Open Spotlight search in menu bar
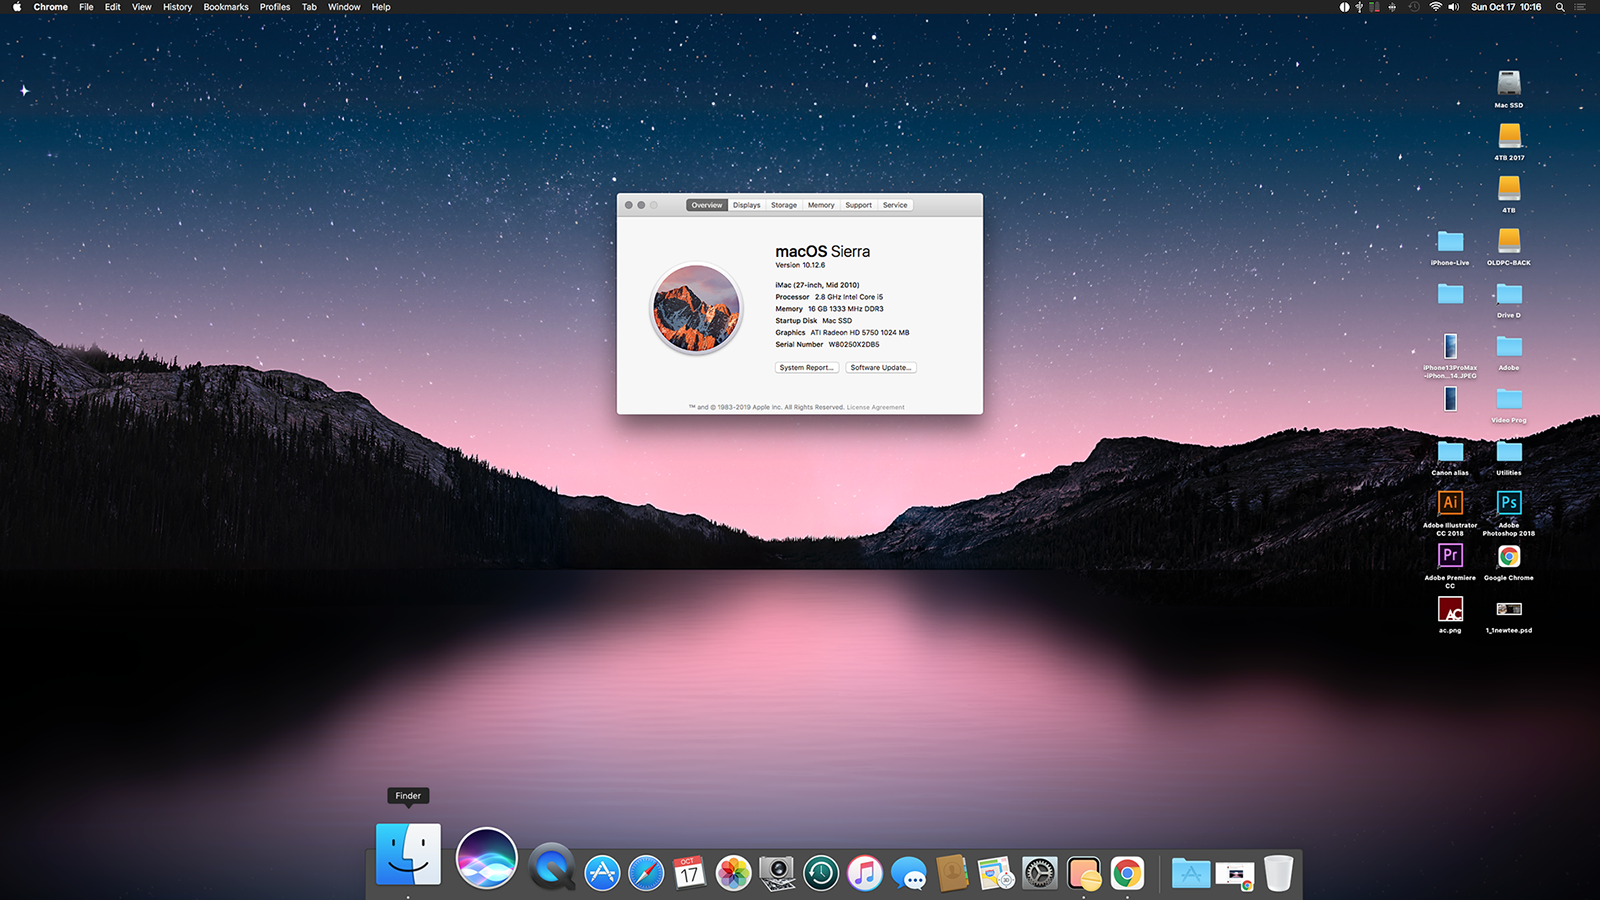This screenshot has width=1600, height=900. pos(1560,7)
